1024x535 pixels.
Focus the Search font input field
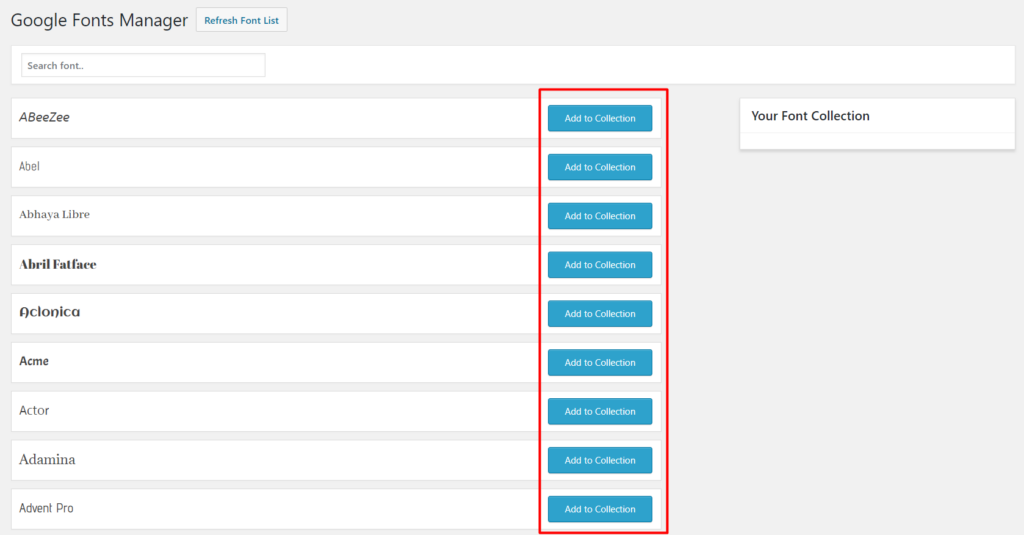[x=143, y=65]
